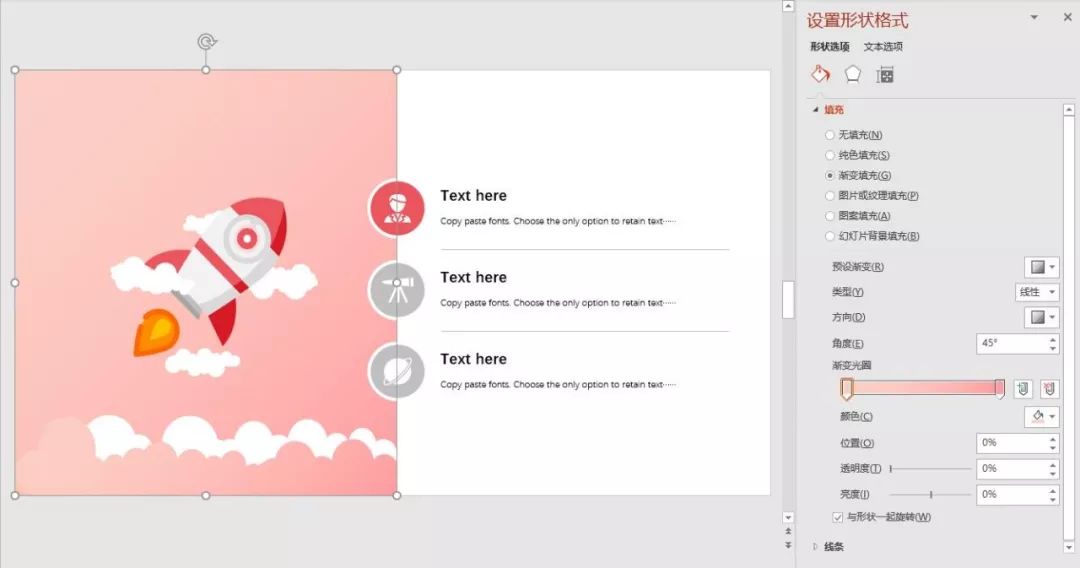Image resolution: width=1080 pixels, height=568 pixels.
Task: Expand the 线条 section
Action: click(x=816, y=547)
